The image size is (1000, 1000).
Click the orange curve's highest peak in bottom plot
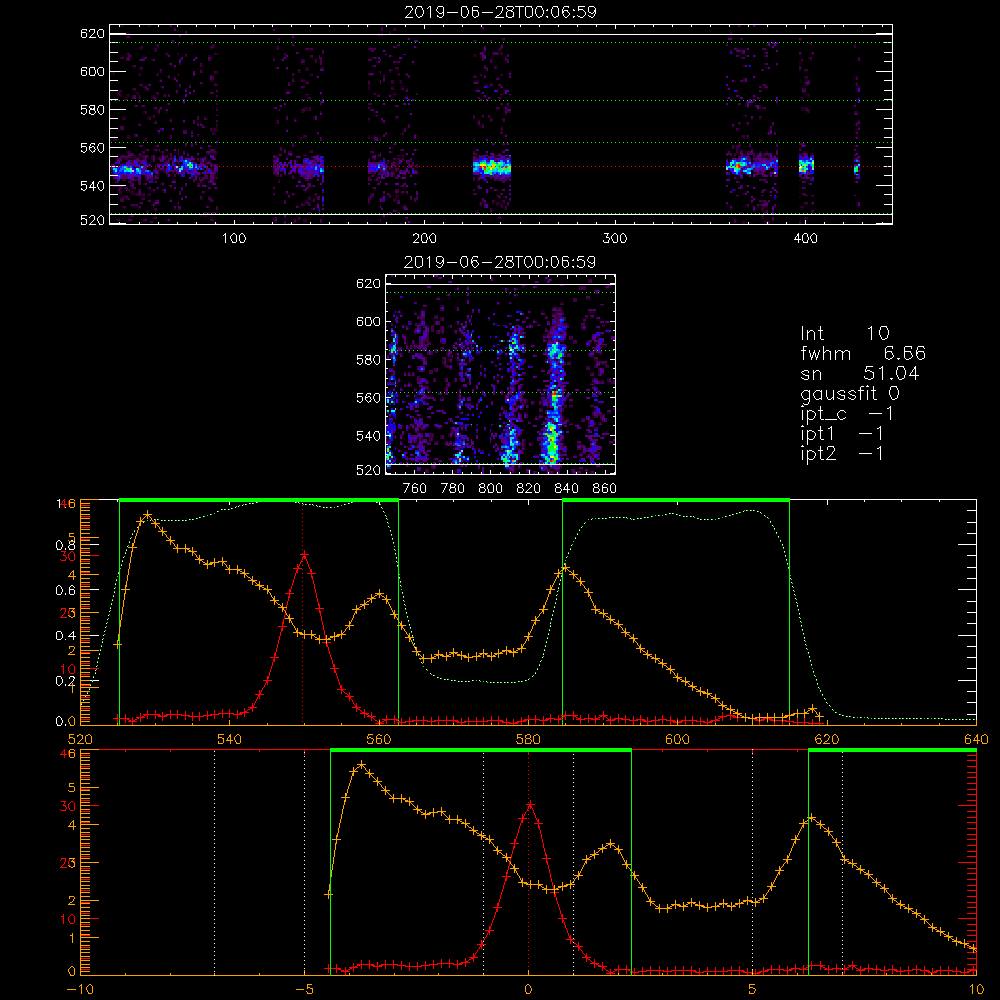(362, 765)
